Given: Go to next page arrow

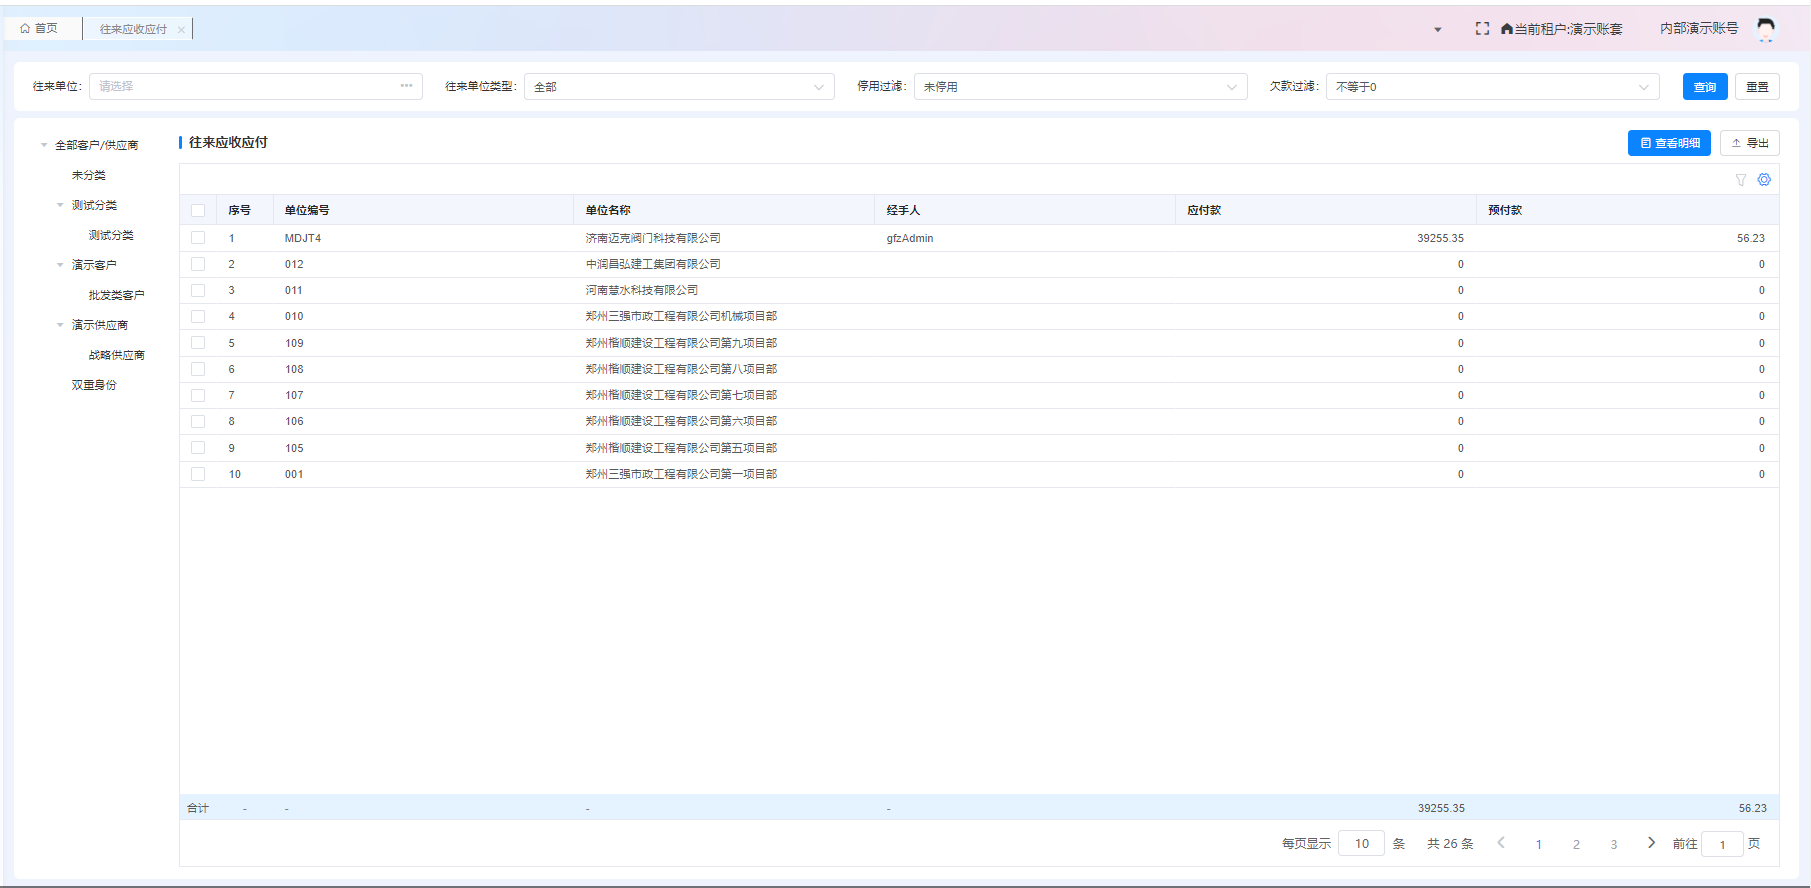Looking at the screenshot, I should point(1651,843).
